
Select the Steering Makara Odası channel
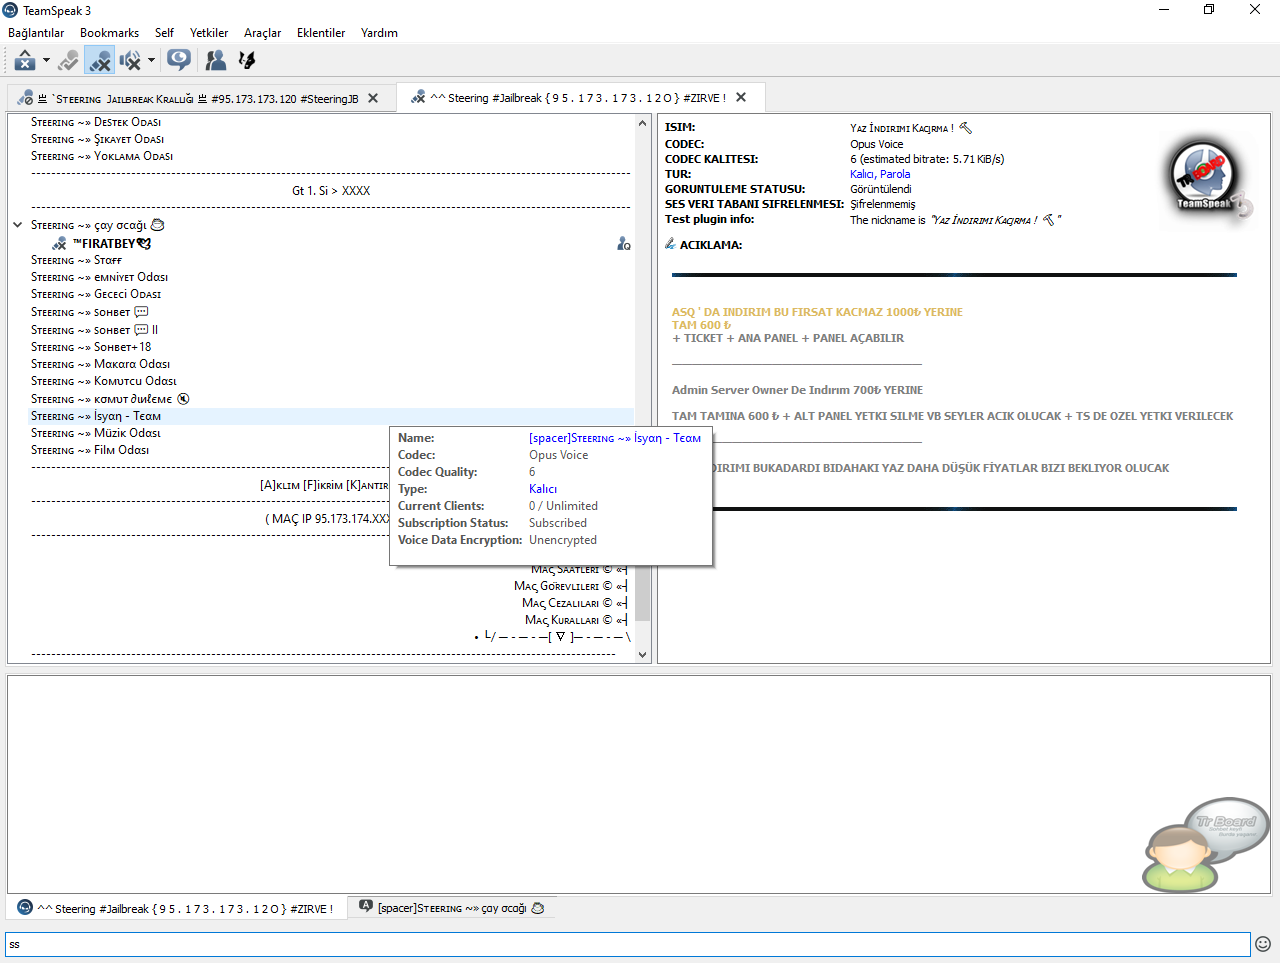pos(100,364)
